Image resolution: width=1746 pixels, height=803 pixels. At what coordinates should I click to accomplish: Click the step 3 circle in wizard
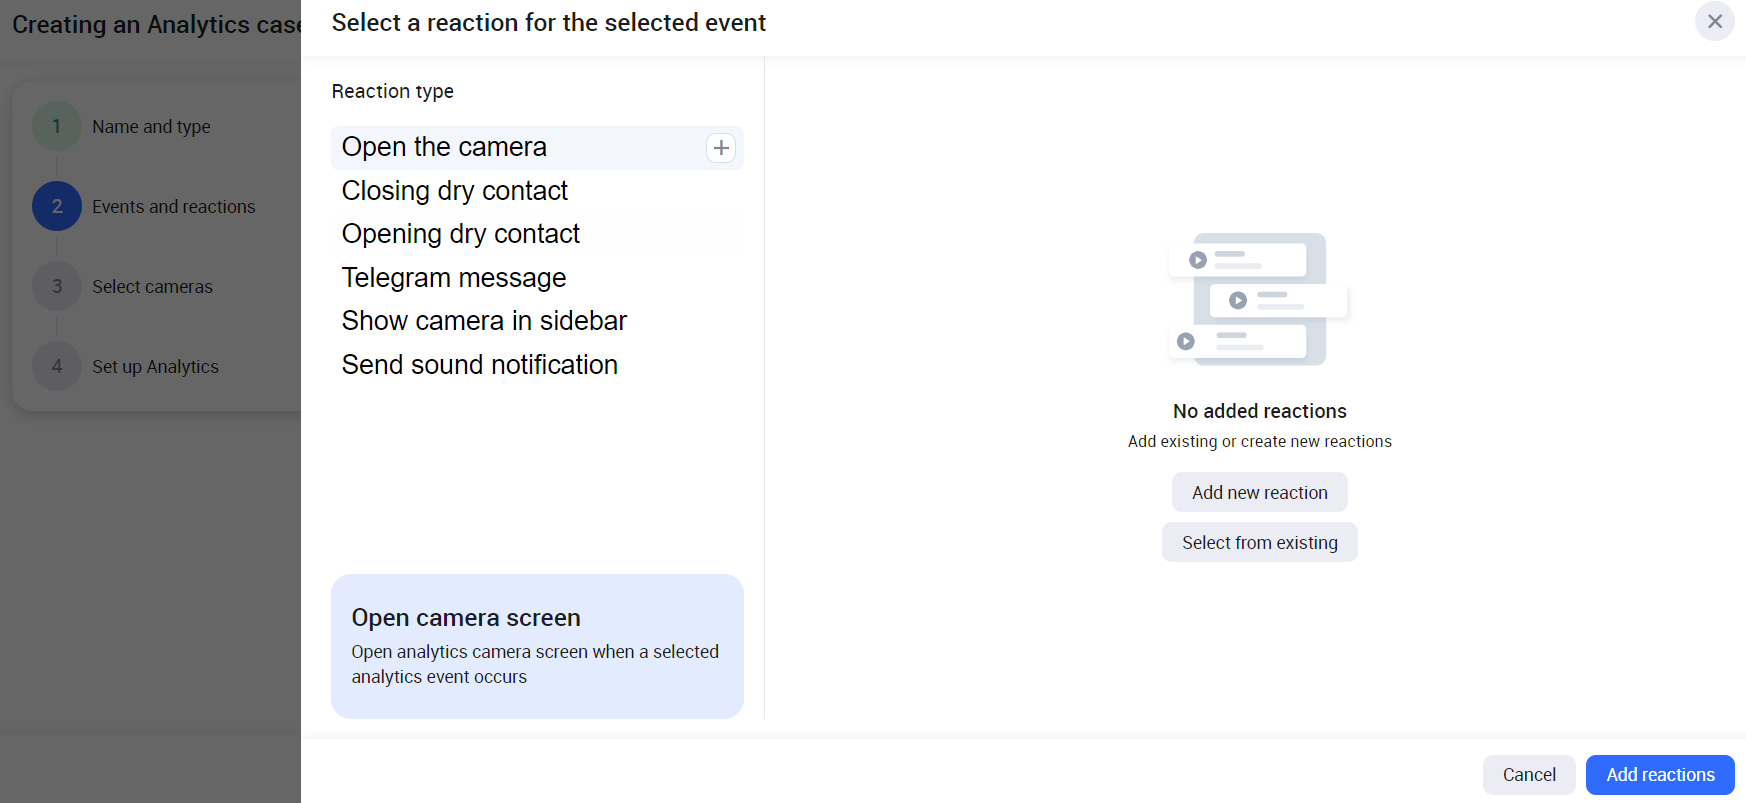[x=57, y=287]
